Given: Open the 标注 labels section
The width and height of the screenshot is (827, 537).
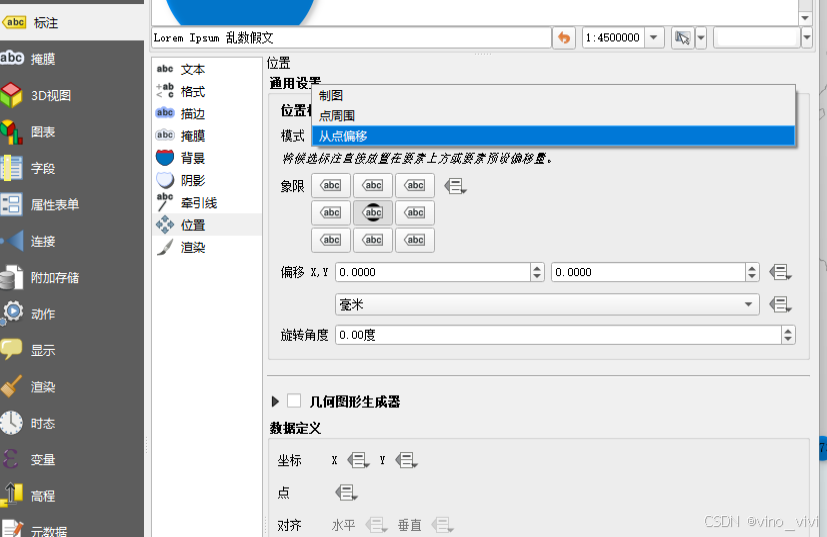Looking at the screenshot, I should click(x=71, y=23).
